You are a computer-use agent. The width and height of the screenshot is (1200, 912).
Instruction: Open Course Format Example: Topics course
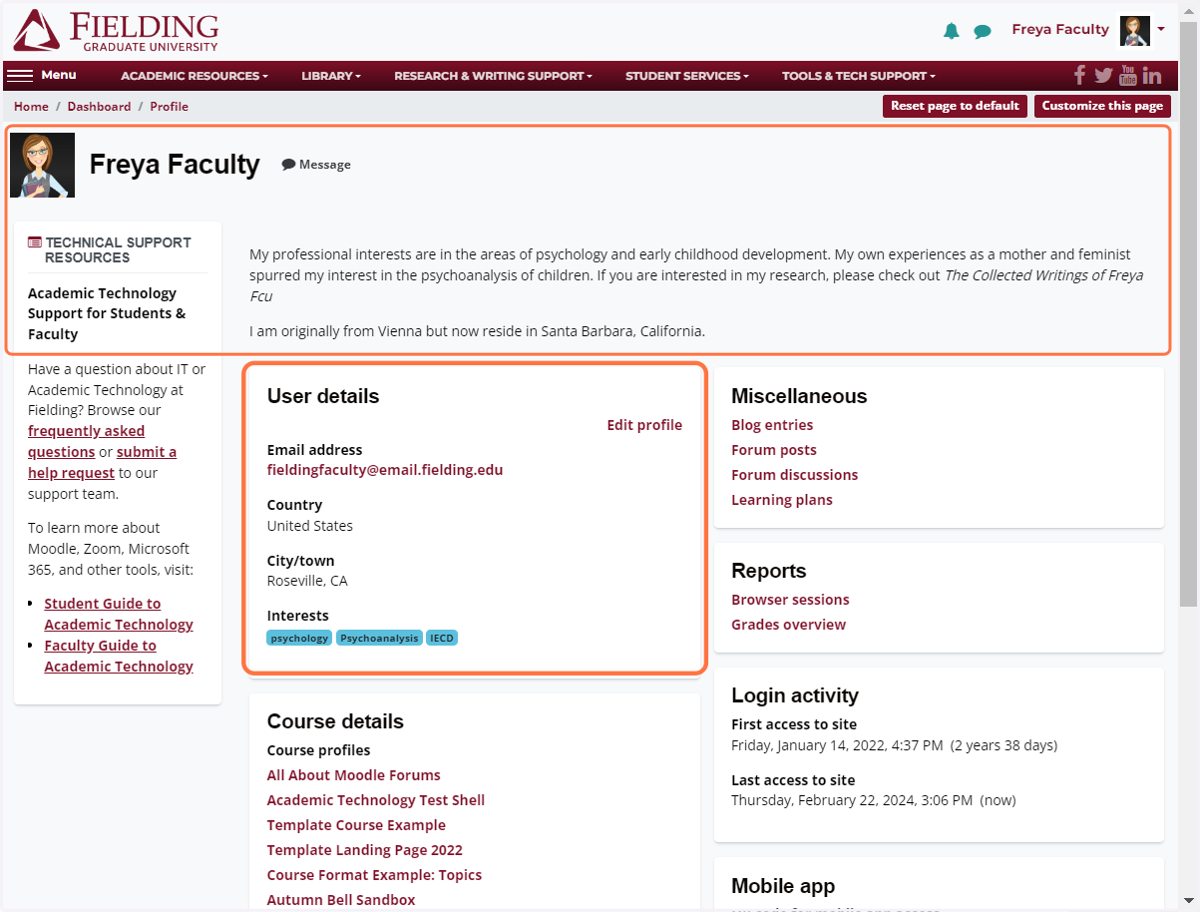coord(374,875)
